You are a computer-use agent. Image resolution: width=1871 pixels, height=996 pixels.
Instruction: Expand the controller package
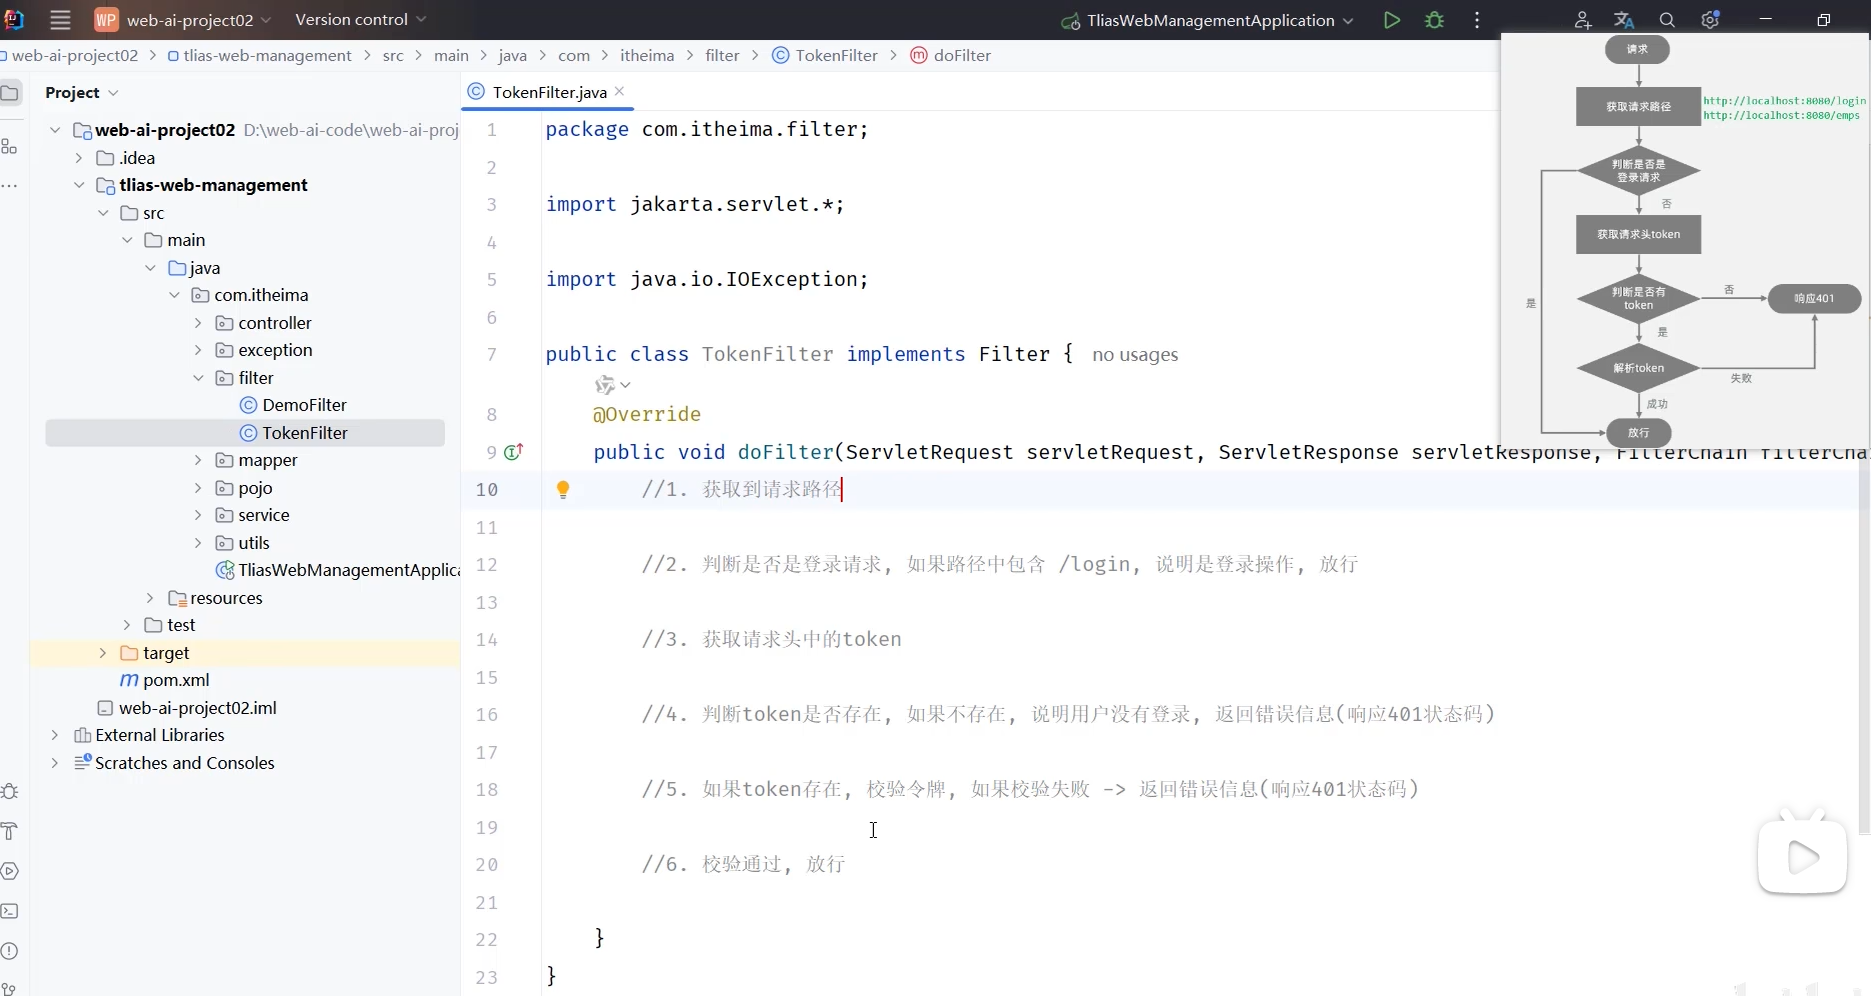point(198,323)
